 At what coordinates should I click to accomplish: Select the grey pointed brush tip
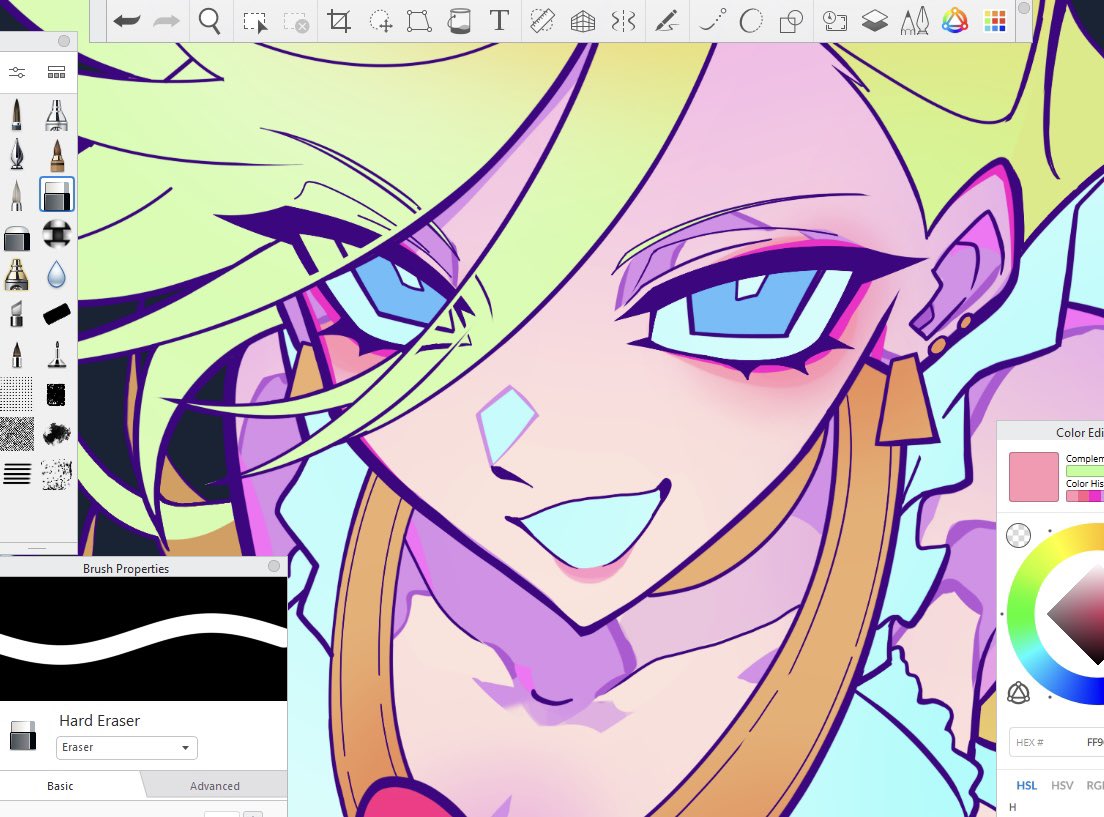17,195
